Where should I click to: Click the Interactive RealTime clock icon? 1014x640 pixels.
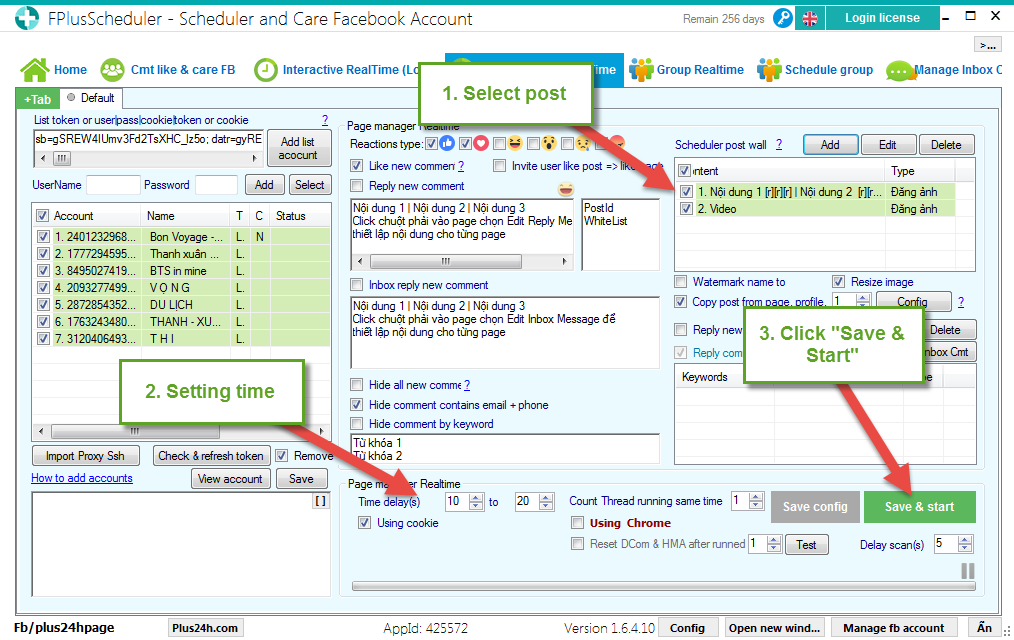[x=265, y=70]
